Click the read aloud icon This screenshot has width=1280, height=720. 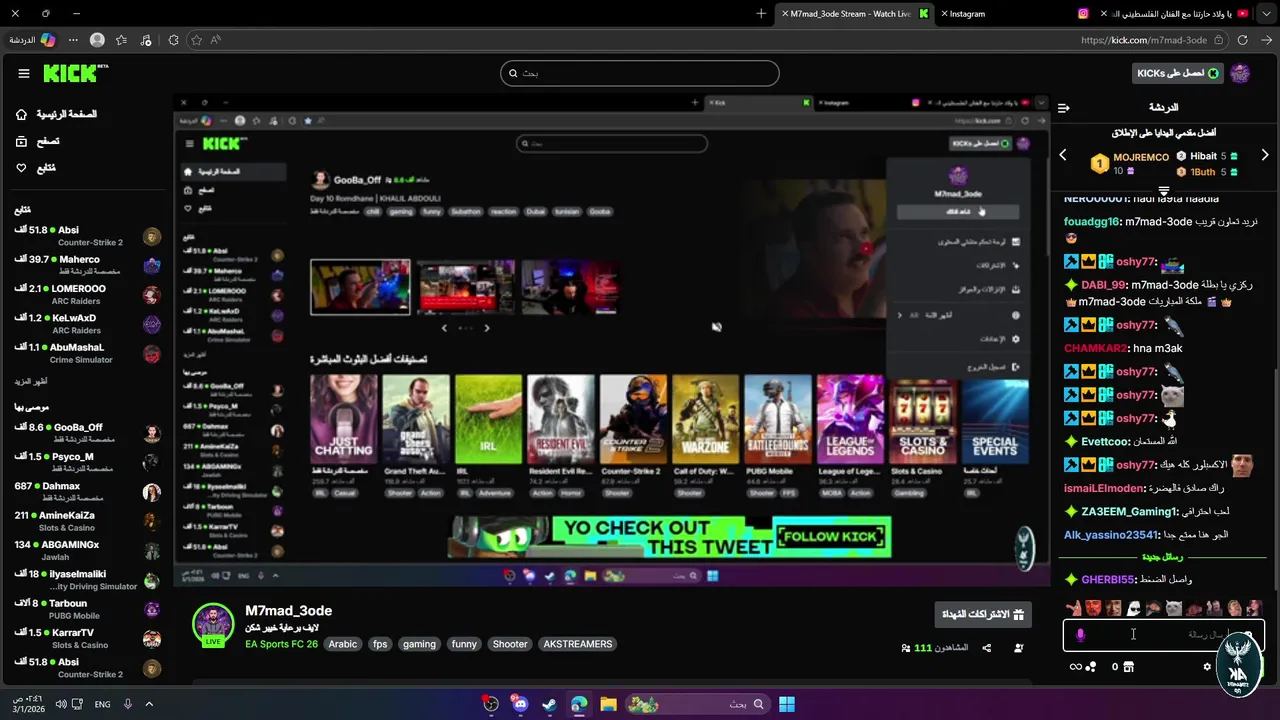coord(215,40)
